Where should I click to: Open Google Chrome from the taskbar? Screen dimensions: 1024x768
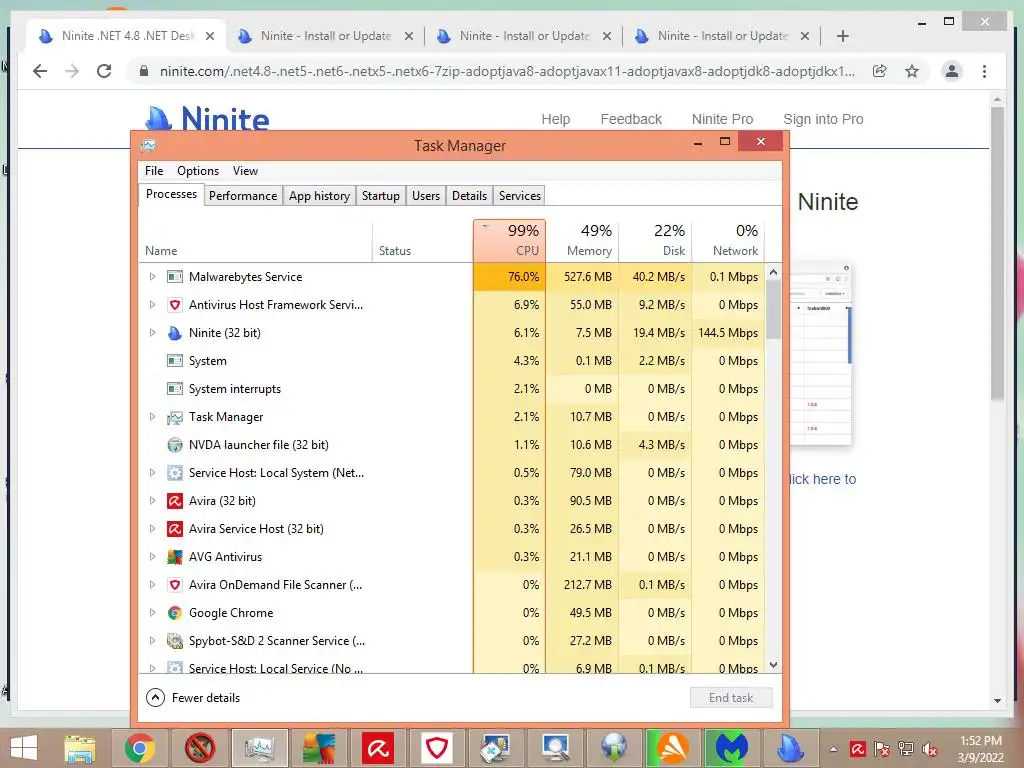(139, 748)
